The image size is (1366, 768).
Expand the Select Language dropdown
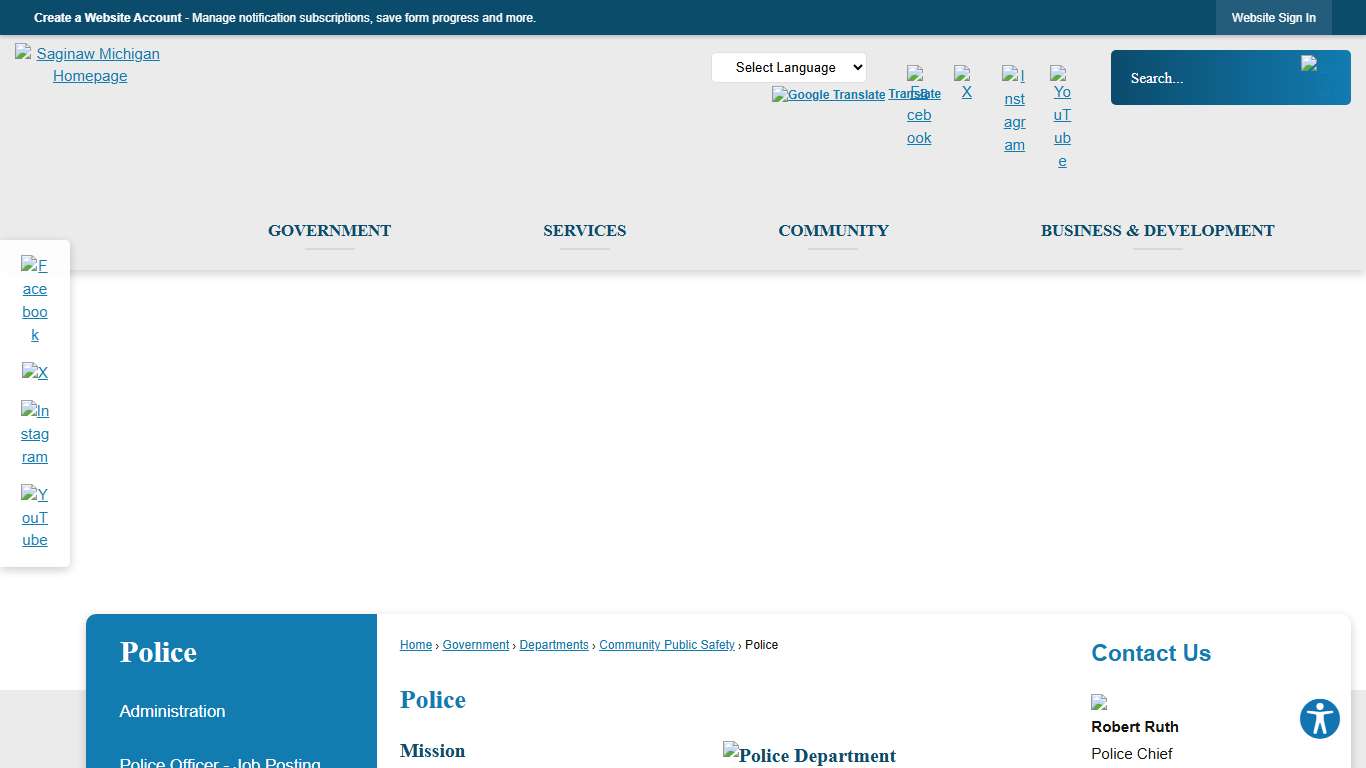[788, 68]
